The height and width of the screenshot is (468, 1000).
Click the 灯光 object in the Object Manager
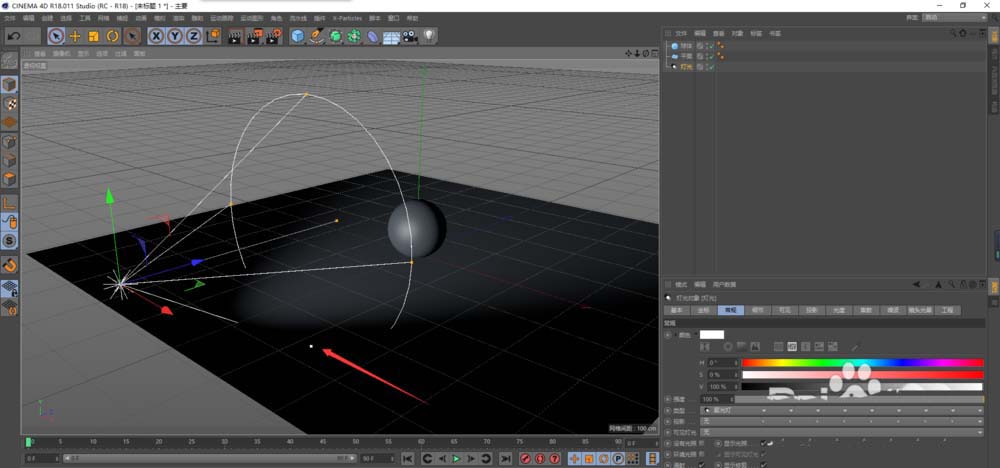point(685,67)
